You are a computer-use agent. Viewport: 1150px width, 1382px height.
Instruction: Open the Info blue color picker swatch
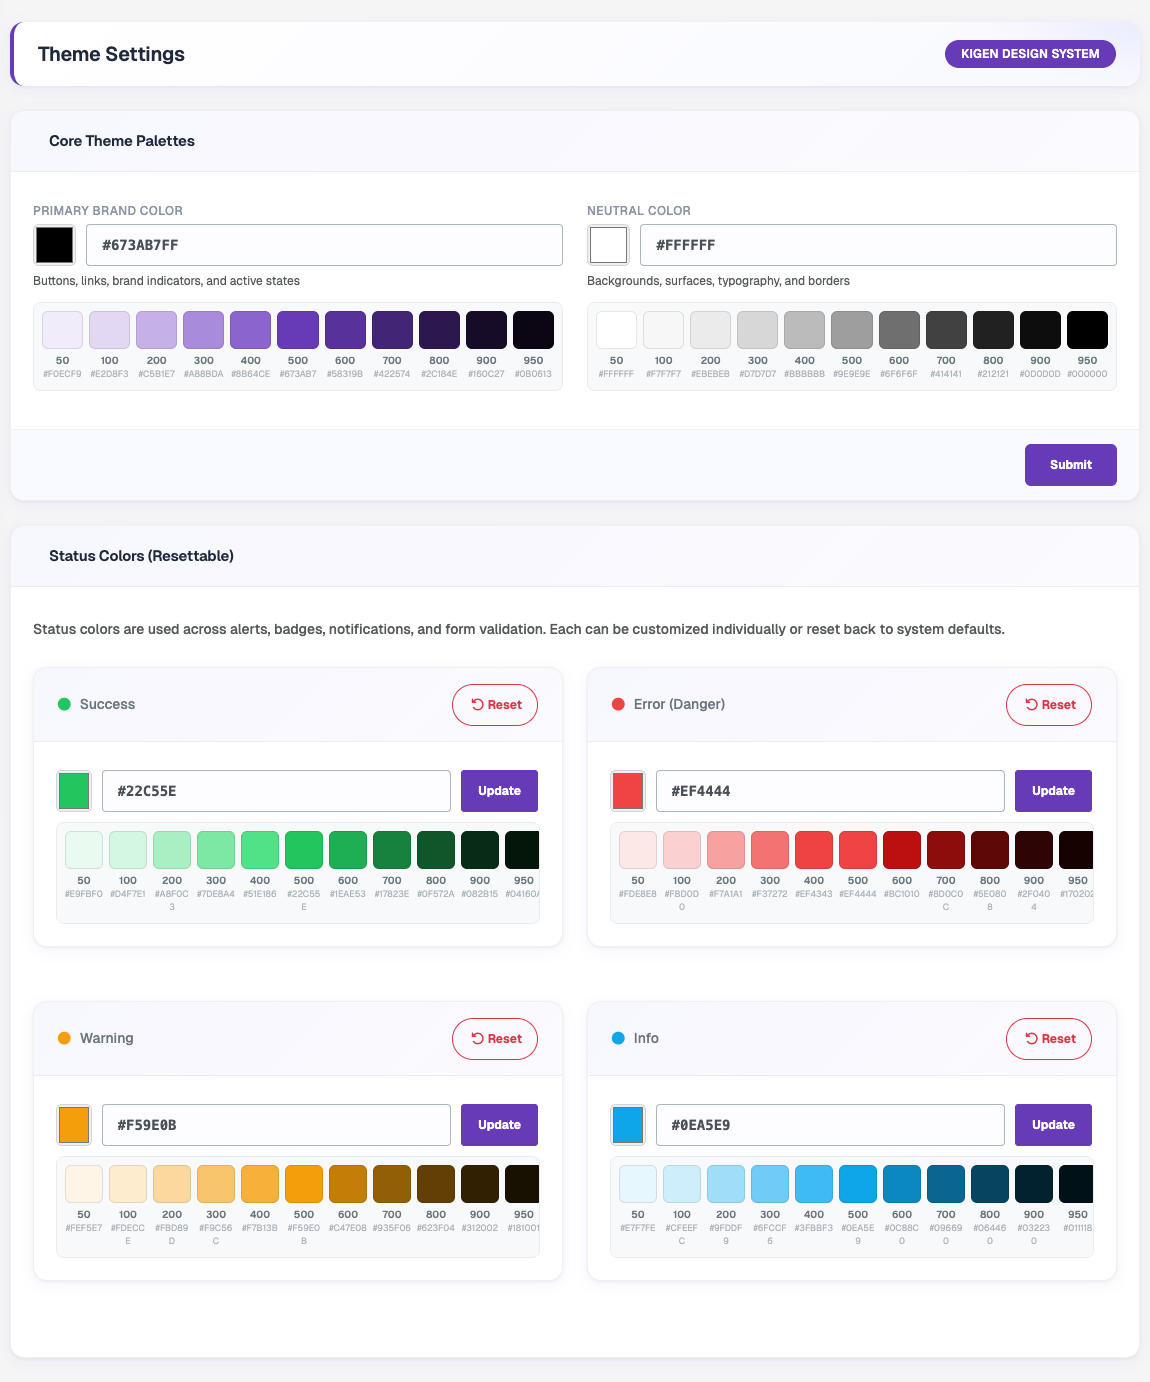click(x=628, y=1125)
